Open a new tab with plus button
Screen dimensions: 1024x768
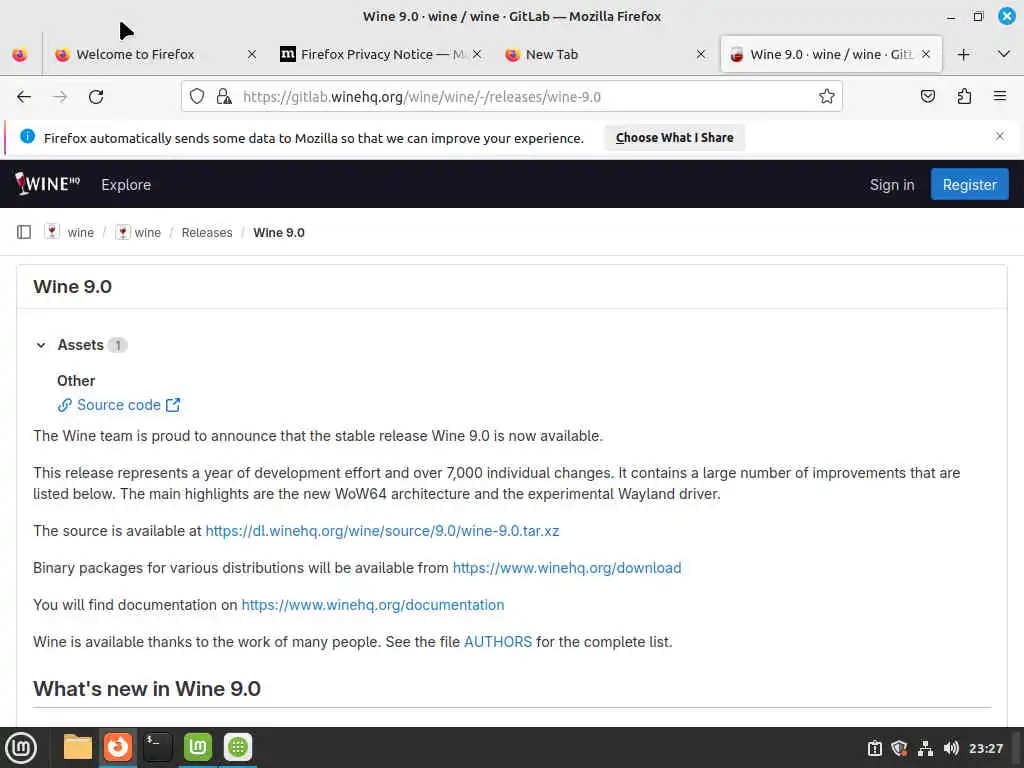point(963,55)
